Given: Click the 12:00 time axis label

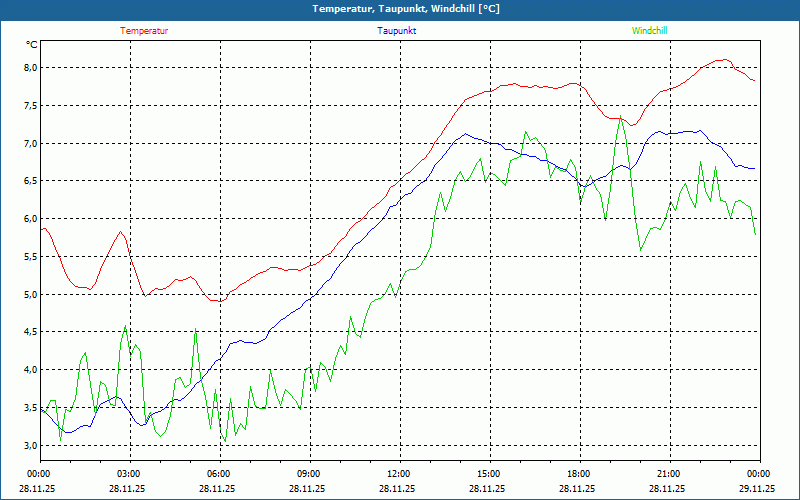Looking at the screenshot, I should (x=399, y=474).
